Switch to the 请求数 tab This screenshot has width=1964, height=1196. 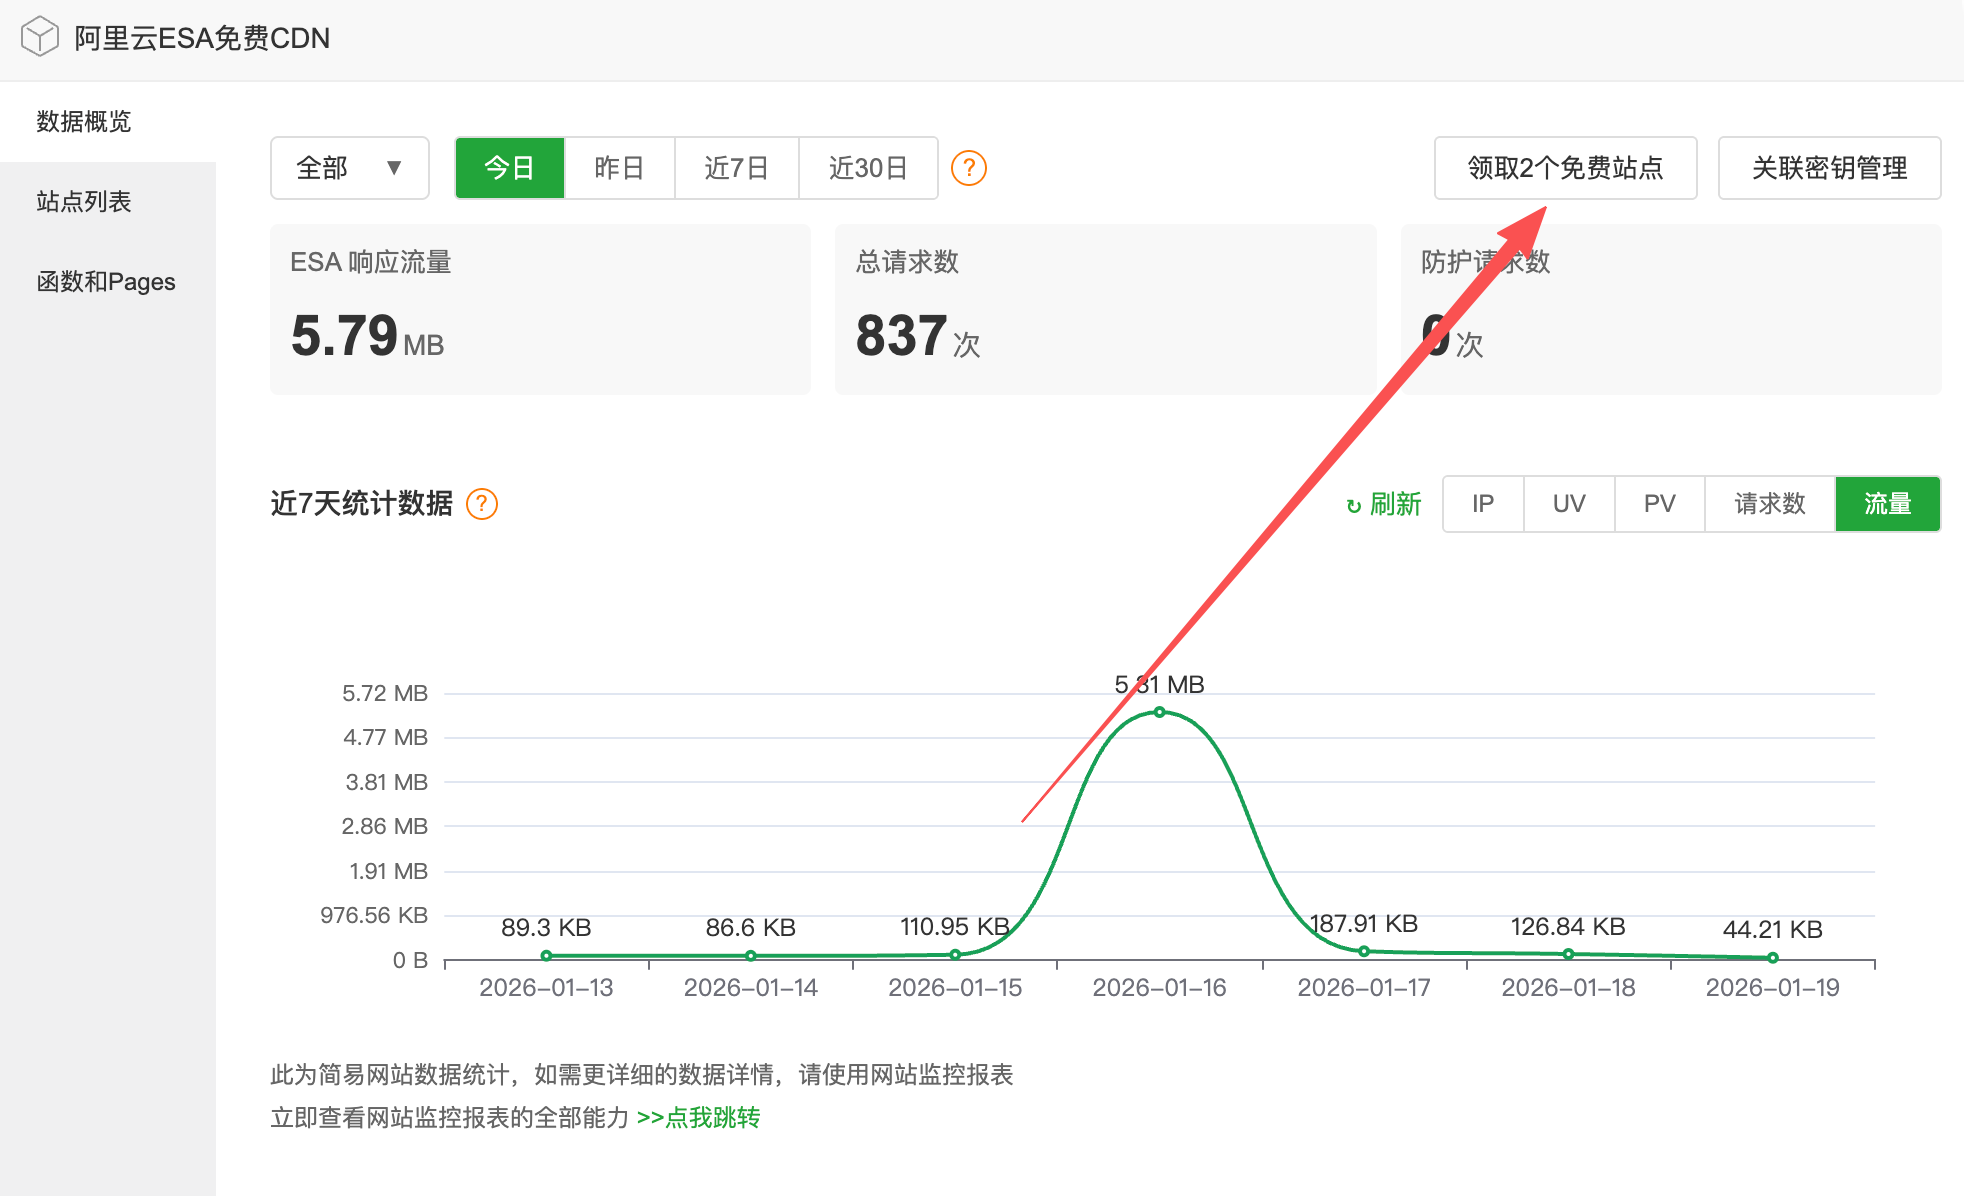[x=1769, y=504]
